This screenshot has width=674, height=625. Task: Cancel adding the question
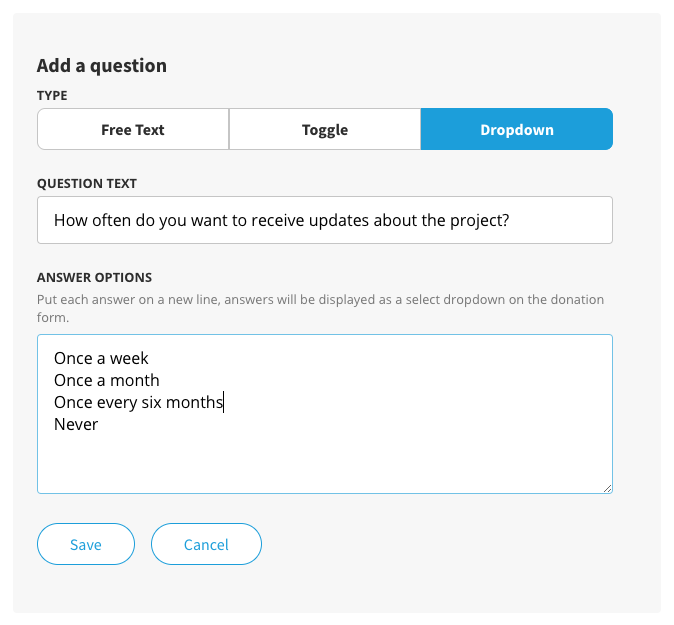(206, 544)
